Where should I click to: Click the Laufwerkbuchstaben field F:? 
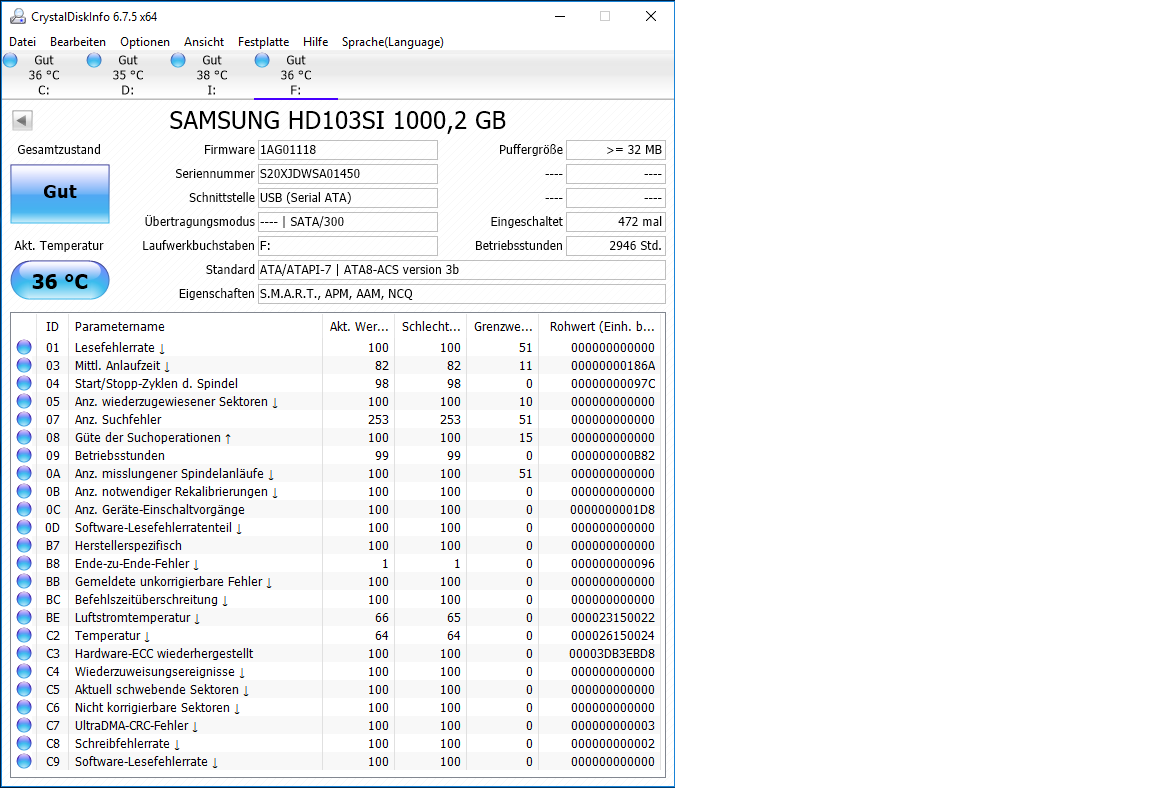tap(348, 246)
